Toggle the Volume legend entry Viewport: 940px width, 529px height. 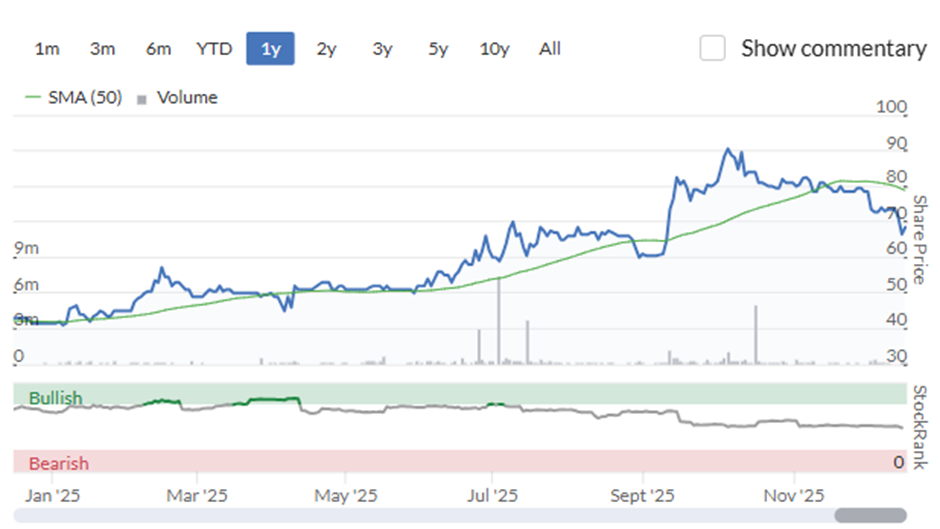[x=177, y=98]
